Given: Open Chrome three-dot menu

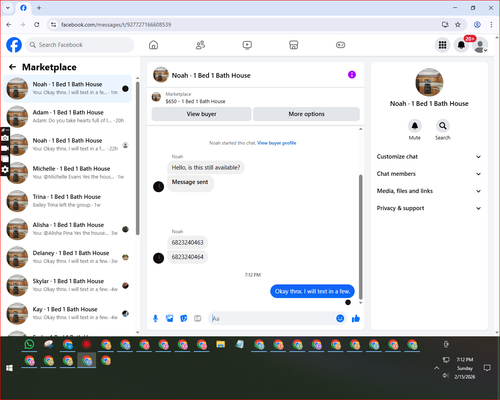Looking at the screenshot, I should pos(491,24).
